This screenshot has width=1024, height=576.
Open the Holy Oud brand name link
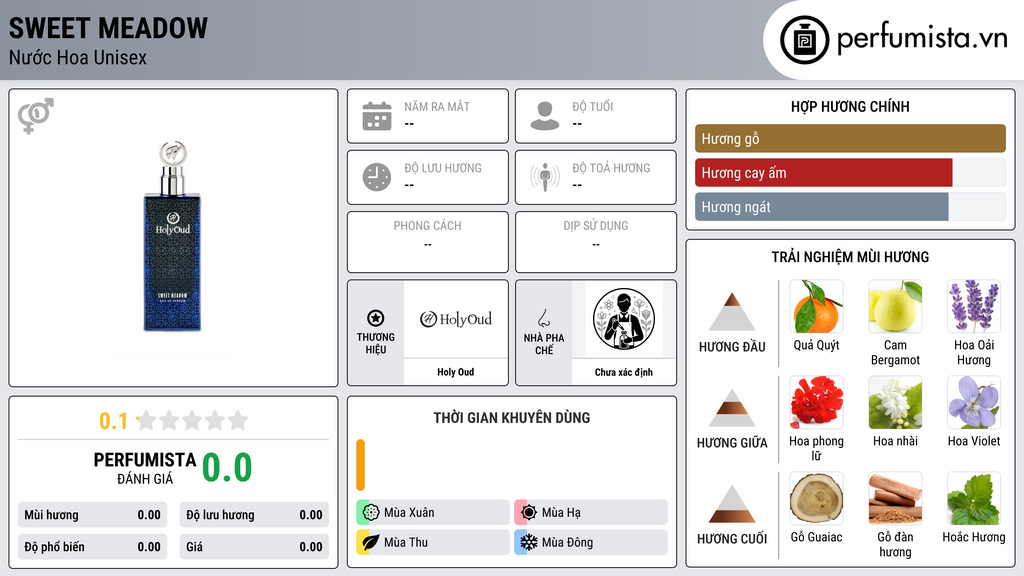(x=456, y=372)
